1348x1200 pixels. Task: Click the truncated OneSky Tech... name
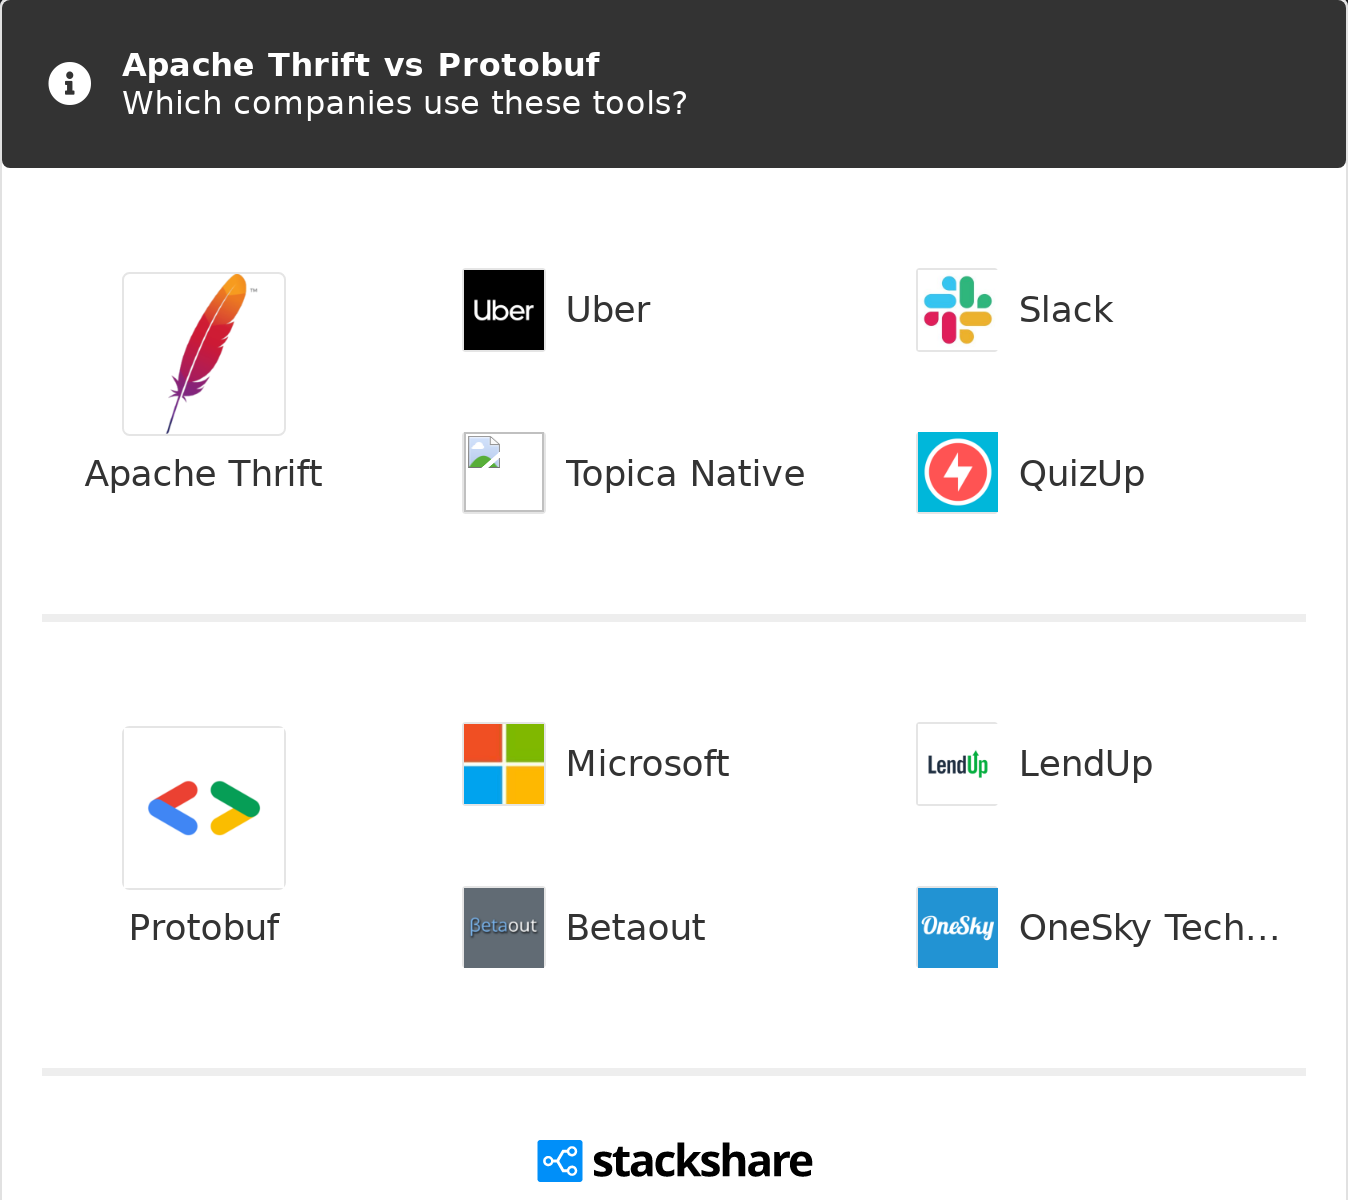pos(1149,928)
